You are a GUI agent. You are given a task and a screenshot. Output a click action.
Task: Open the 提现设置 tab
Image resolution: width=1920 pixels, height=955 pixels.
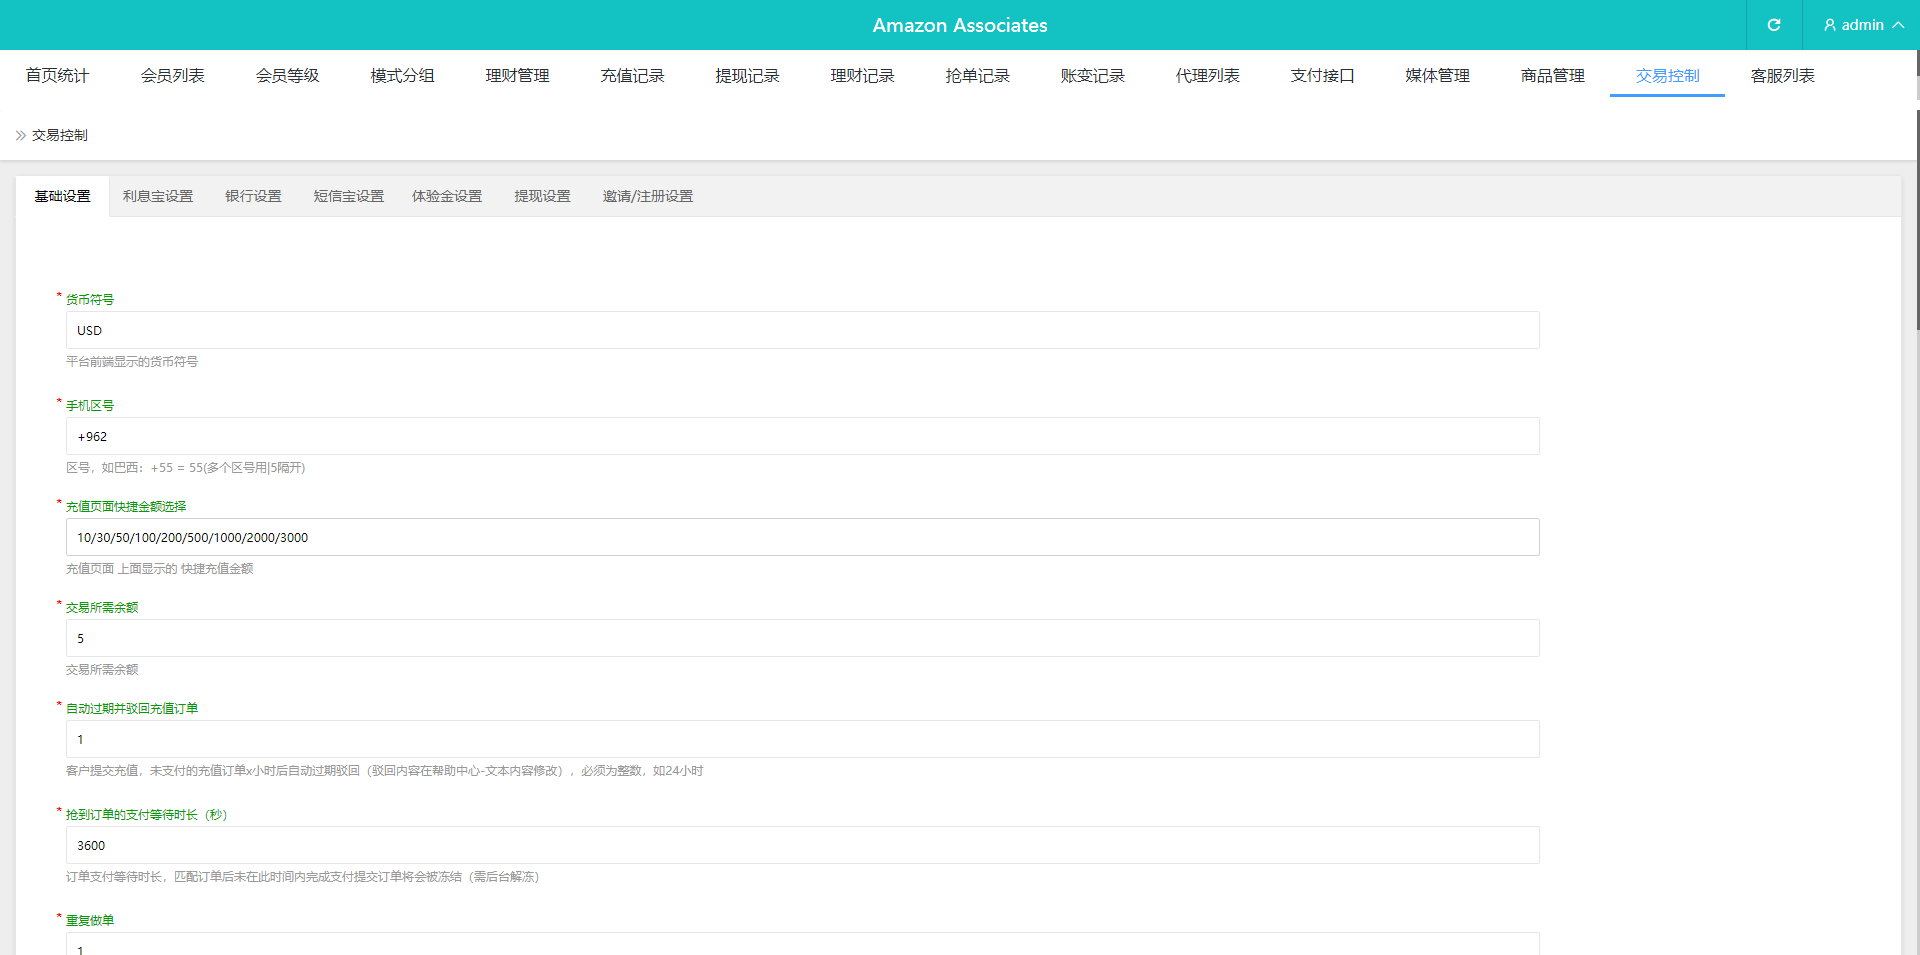tap(542, 196)
